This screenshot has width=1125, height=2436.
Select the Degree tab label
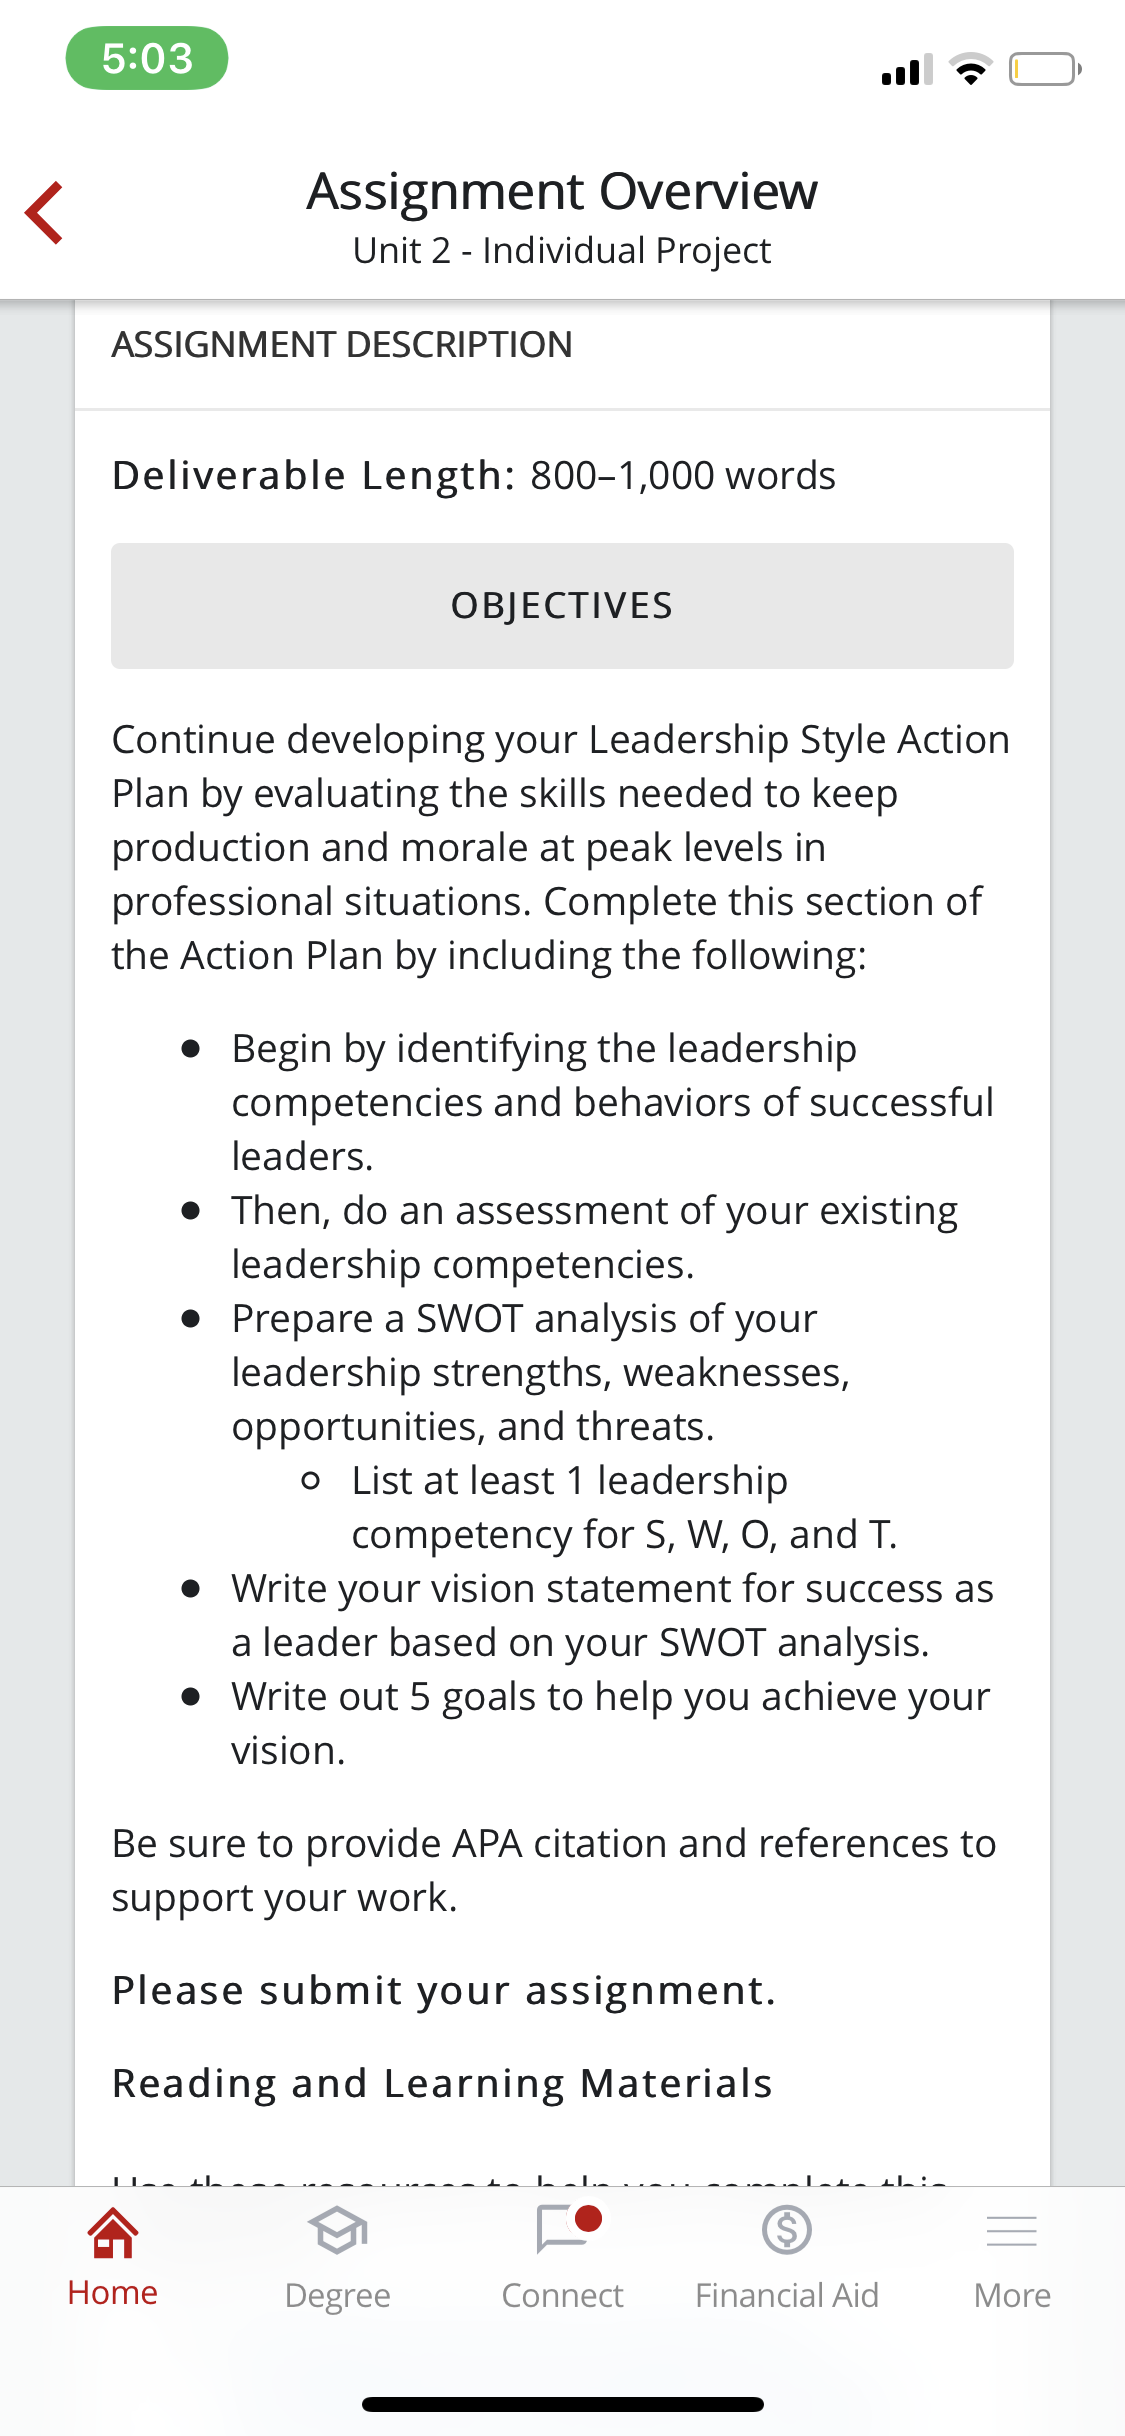point(337,2296)
